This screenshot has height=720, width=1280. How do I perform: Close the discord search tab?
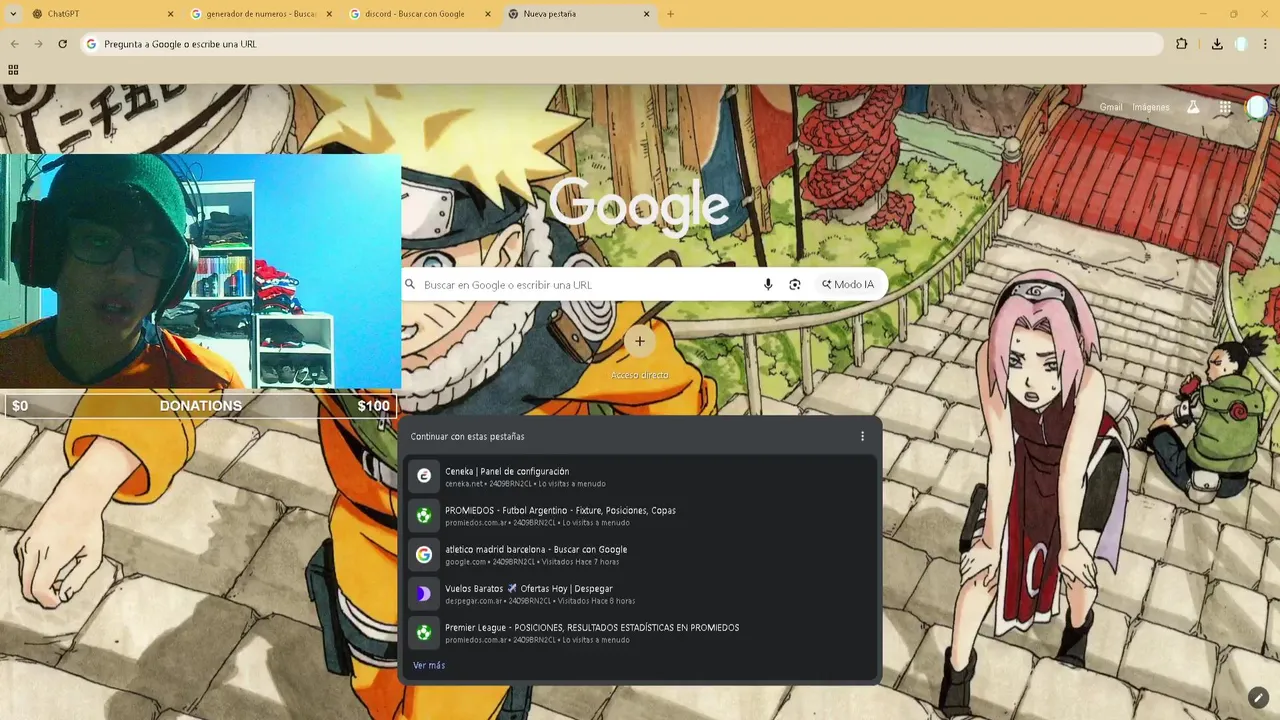[488, 14]
